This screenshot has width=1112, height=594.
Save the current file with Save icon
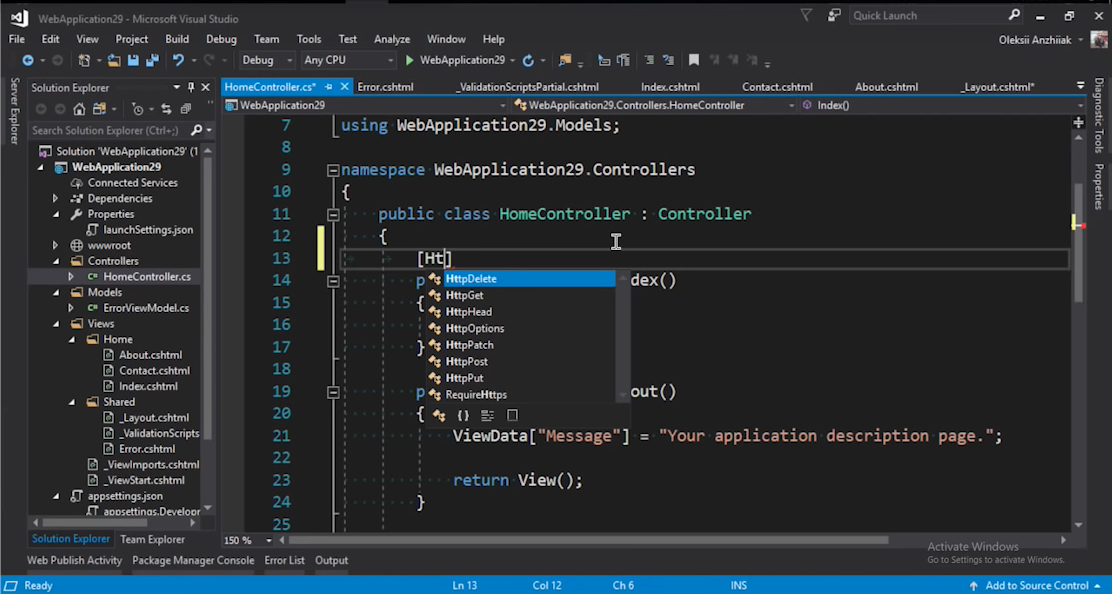[x=133, y=60]
